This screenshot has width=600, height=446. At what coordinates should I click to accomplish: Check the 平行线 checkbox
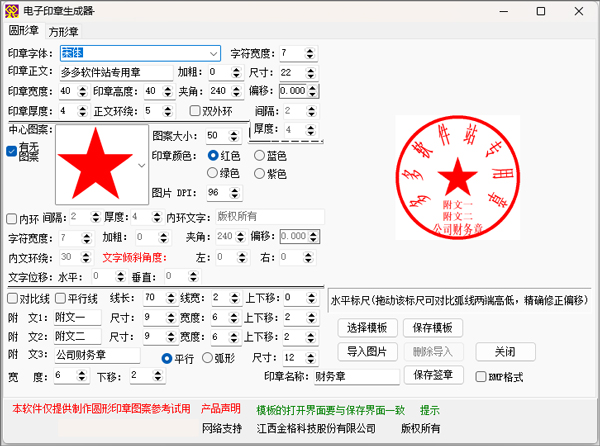pos(60,298)
